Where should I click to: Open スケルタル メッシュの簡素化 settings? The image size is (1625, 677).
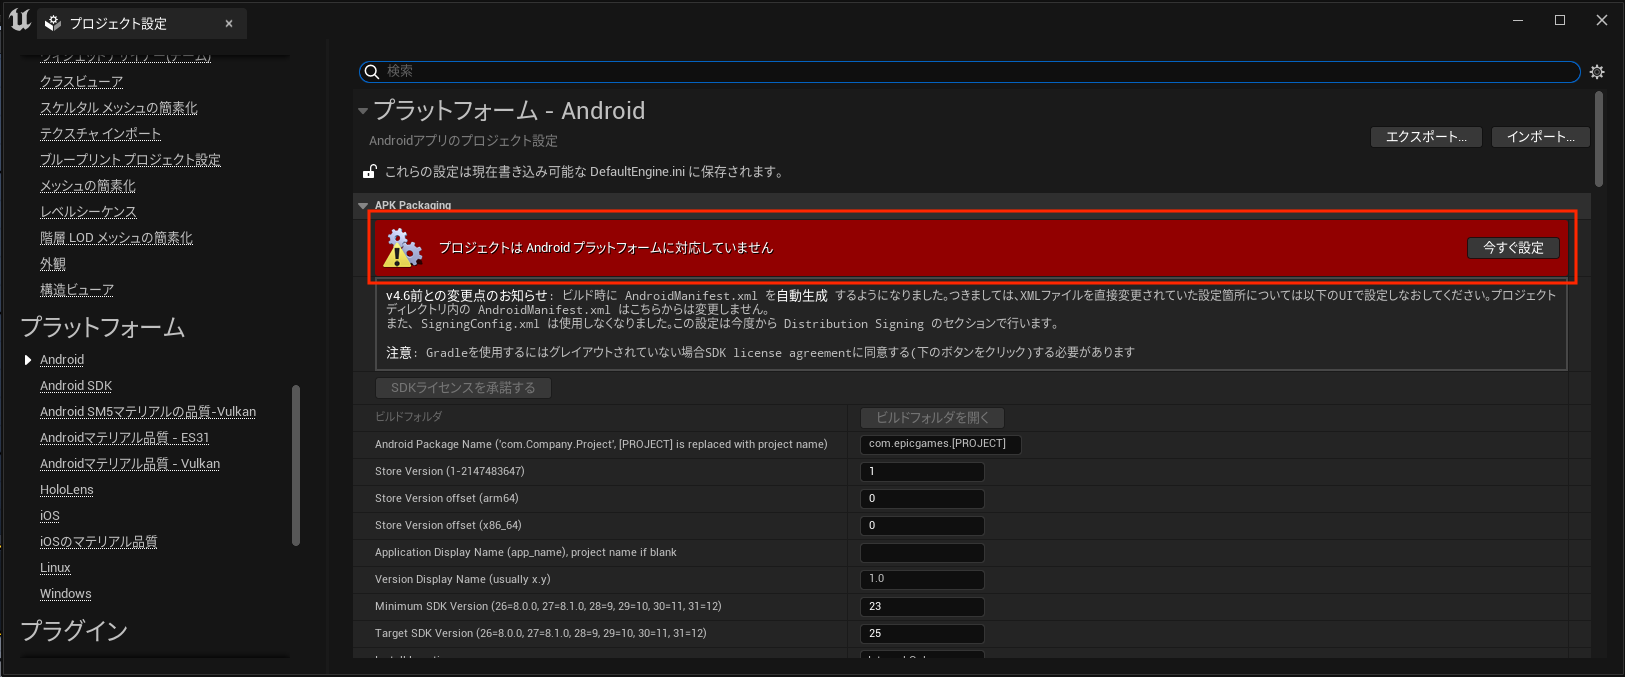point(119,108)
